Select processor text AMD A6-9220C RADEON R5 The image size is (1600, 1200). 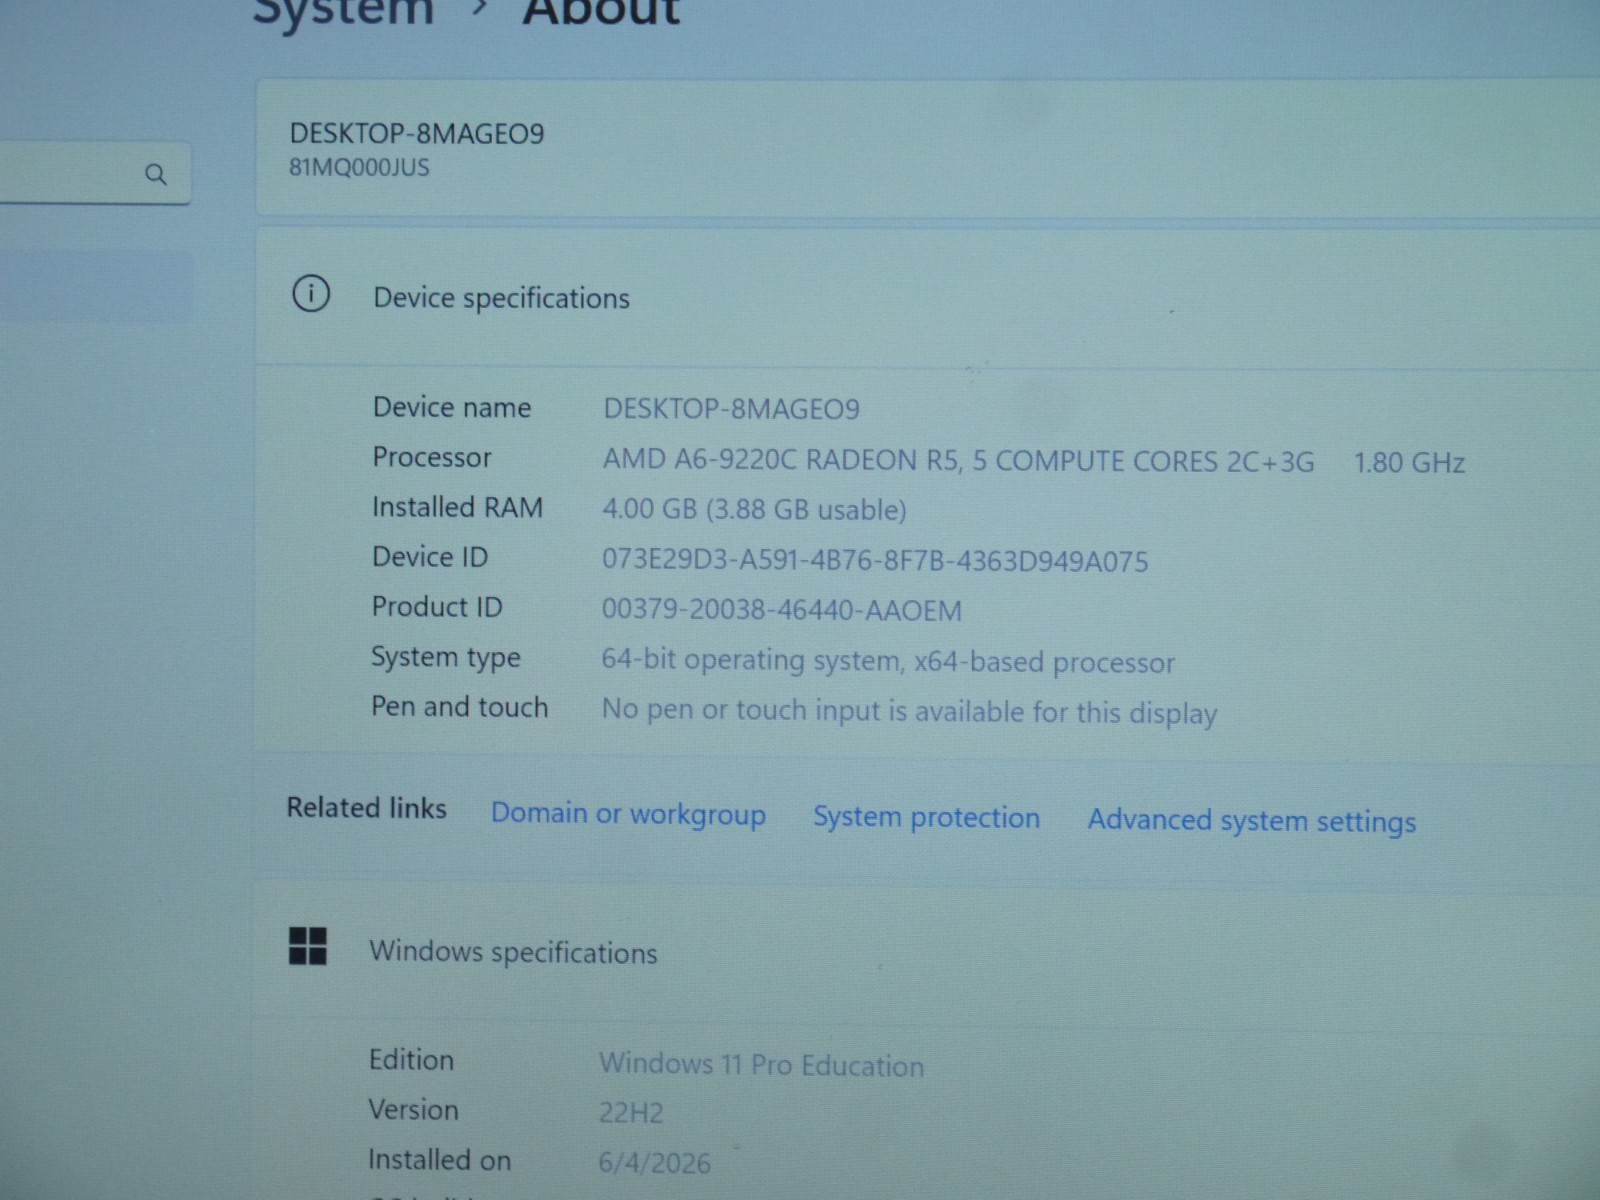click(780, 460)
